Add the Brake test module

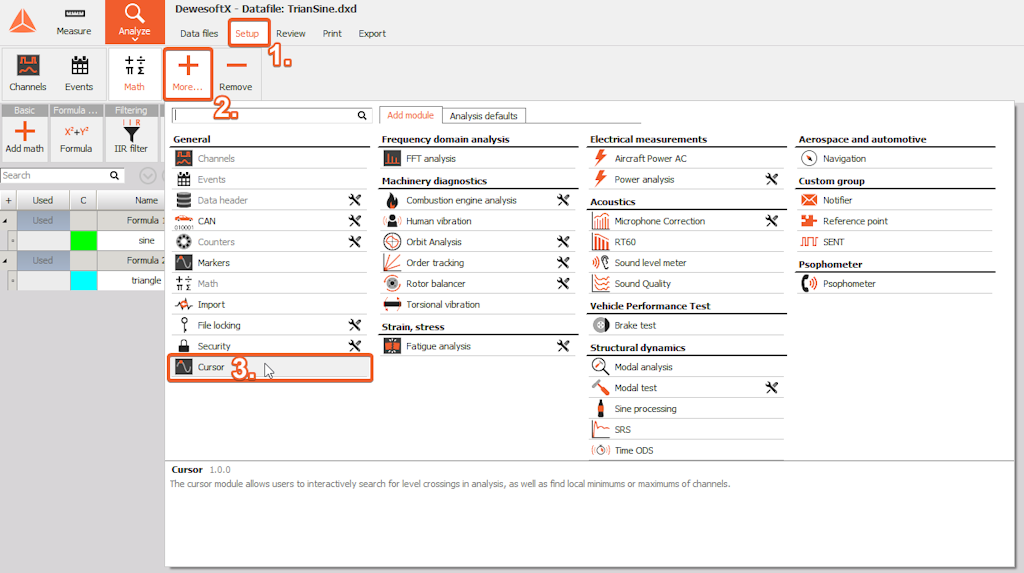pos(687,325)
